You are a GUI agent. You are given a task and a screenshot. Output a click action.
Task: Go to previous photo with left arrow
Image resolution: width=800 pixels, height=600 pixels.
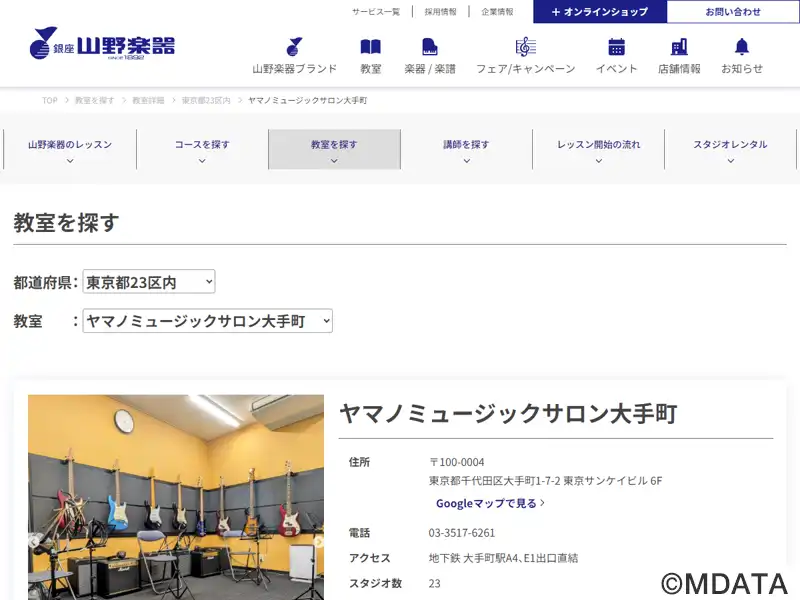point(35,541)
